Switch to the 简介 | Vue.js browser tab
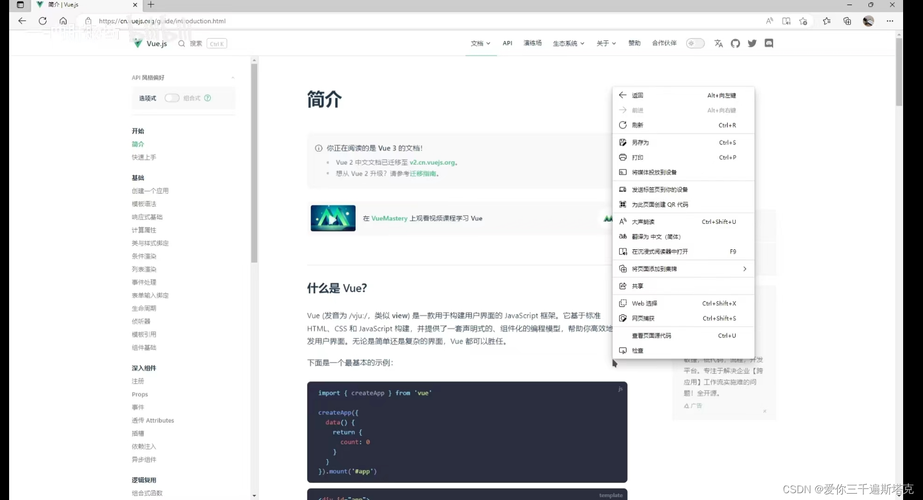The image size is (923, 500). click(86, 5)
